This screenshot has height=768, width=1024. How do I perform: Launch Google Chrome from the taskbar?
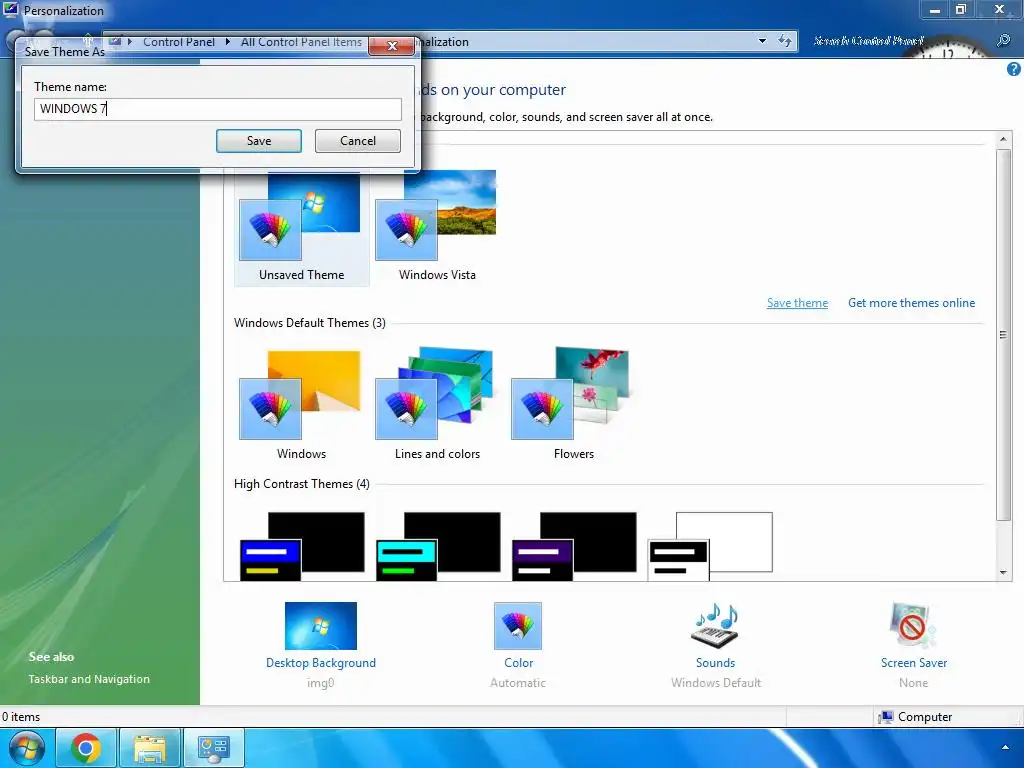(86, 748)
